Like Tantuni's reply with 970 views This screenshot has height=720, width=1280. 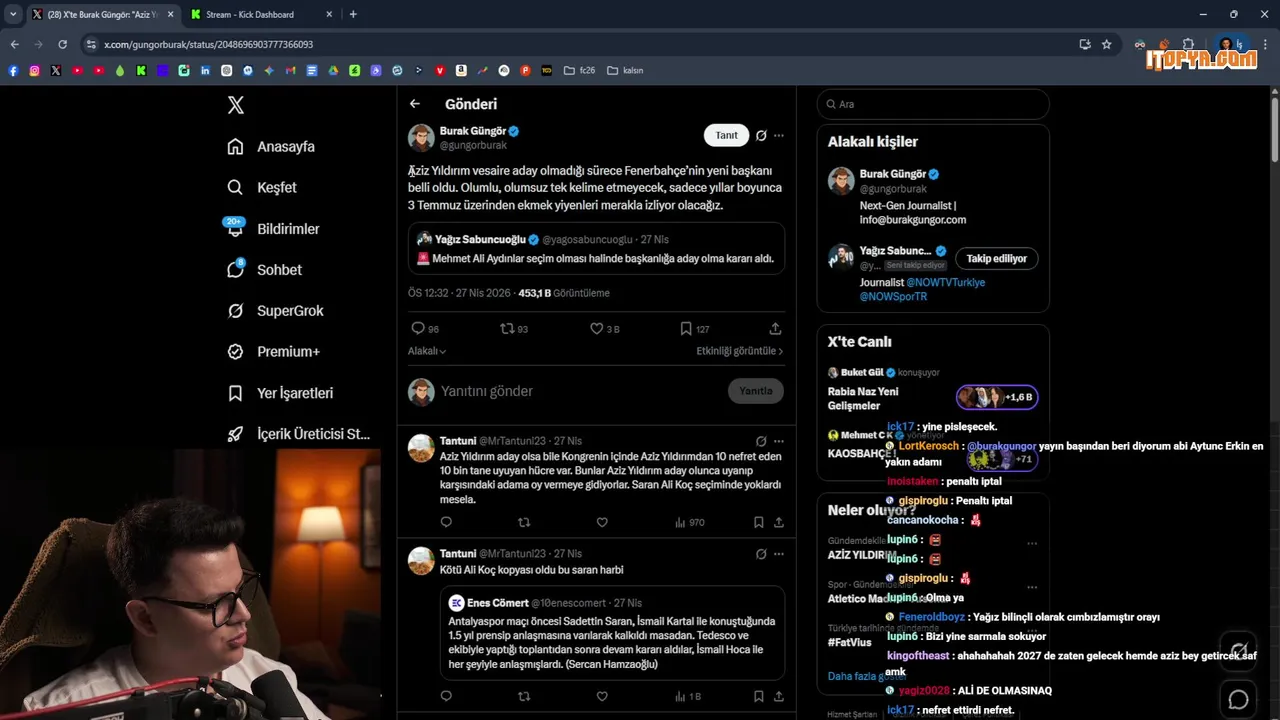coord(602,522)
